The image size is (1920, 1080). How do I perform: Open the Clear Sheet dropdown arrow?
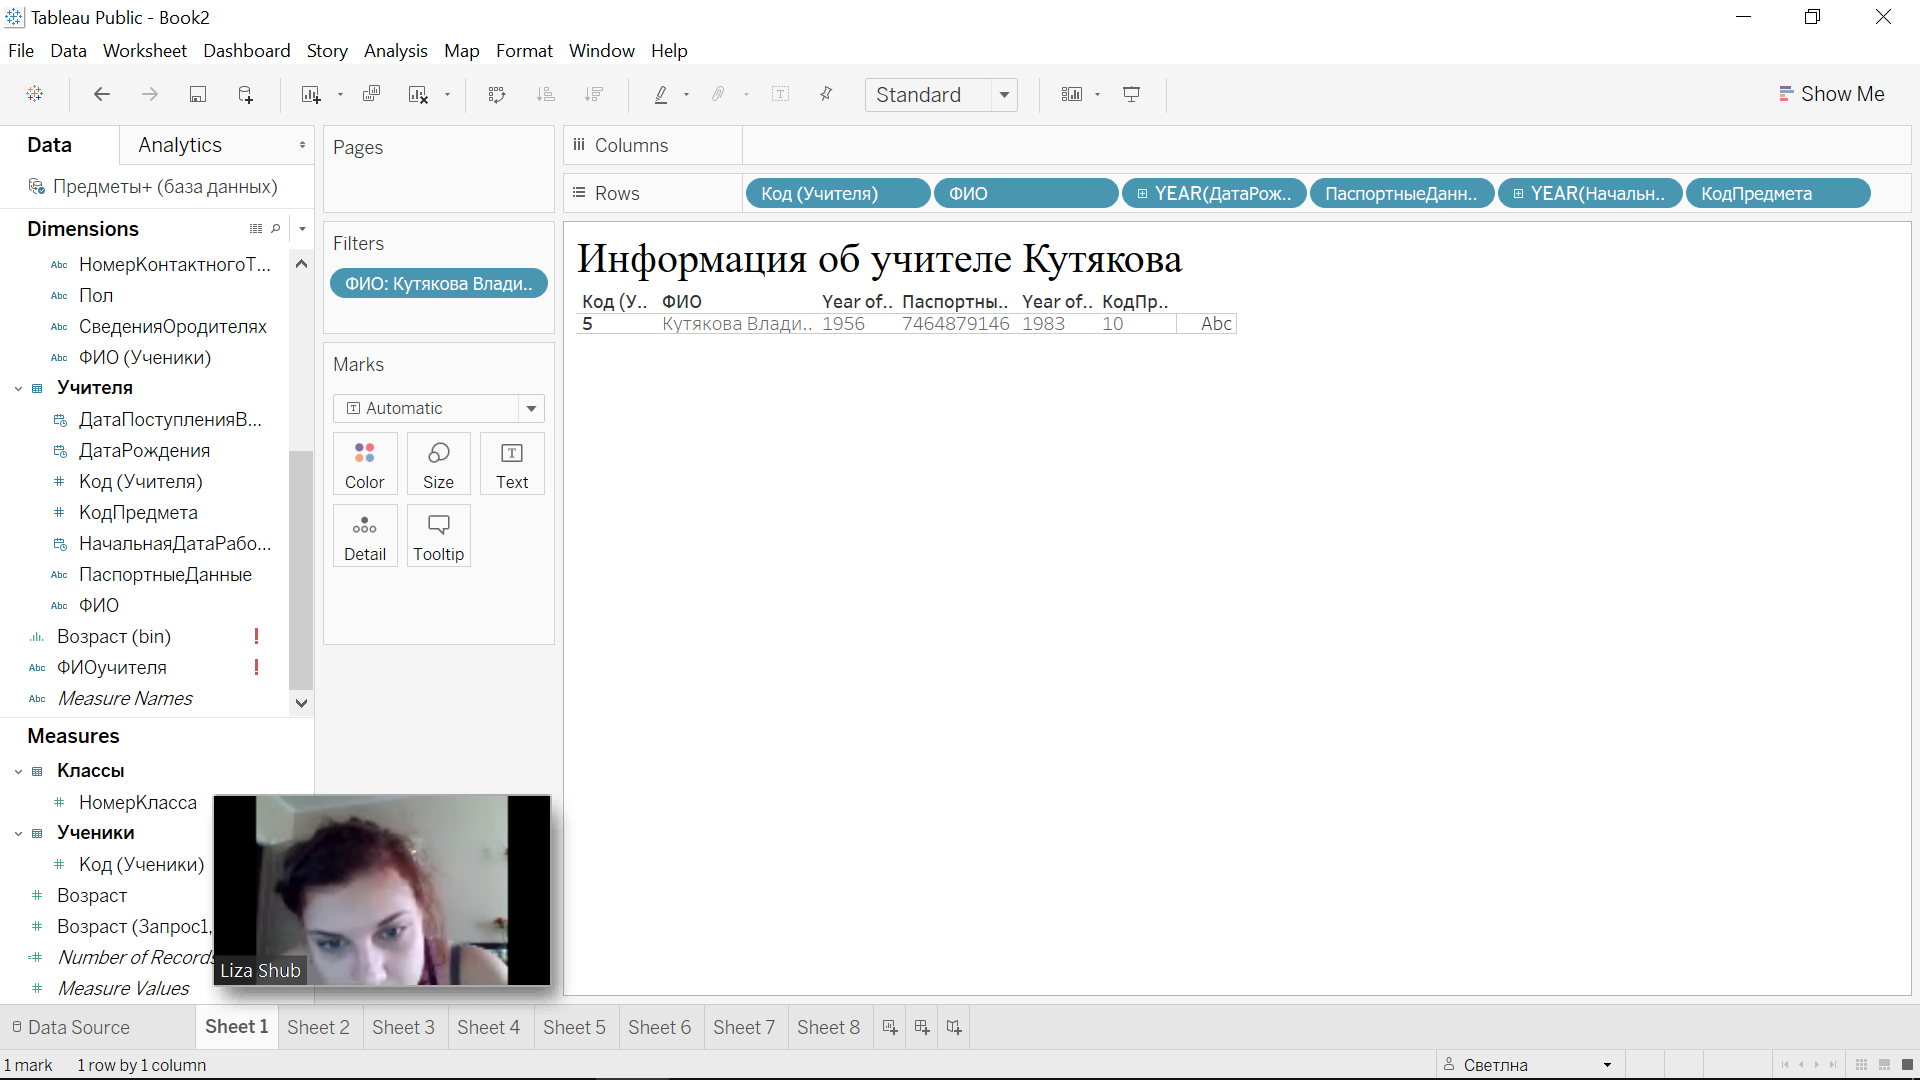pyautogui.click(x=447, y=95)
